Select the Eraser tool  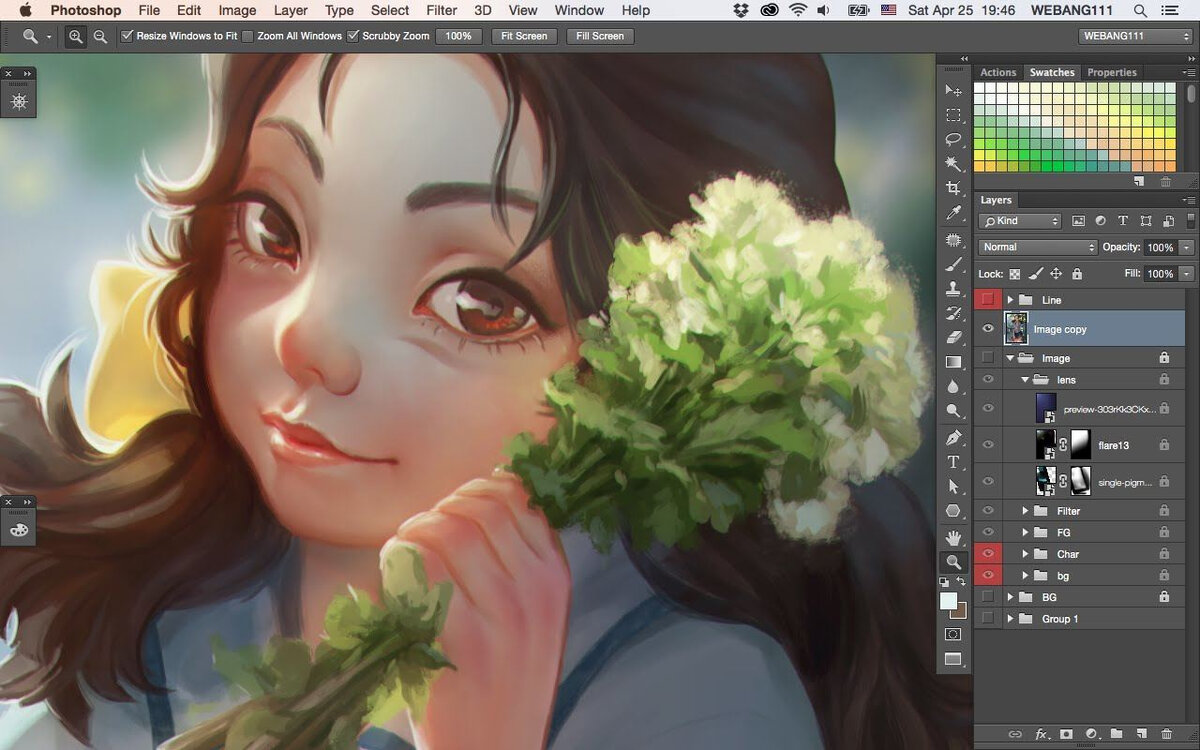953,337
